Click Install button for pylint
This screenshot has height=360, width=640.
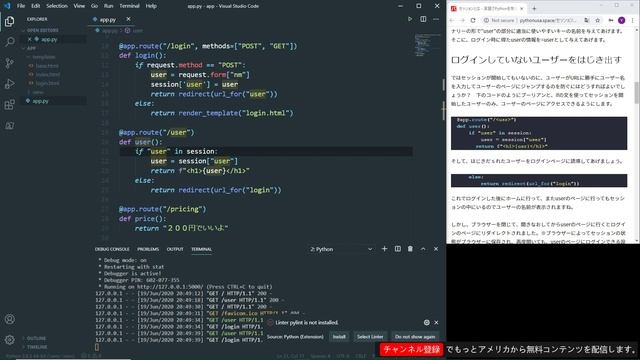click(339, 337)
